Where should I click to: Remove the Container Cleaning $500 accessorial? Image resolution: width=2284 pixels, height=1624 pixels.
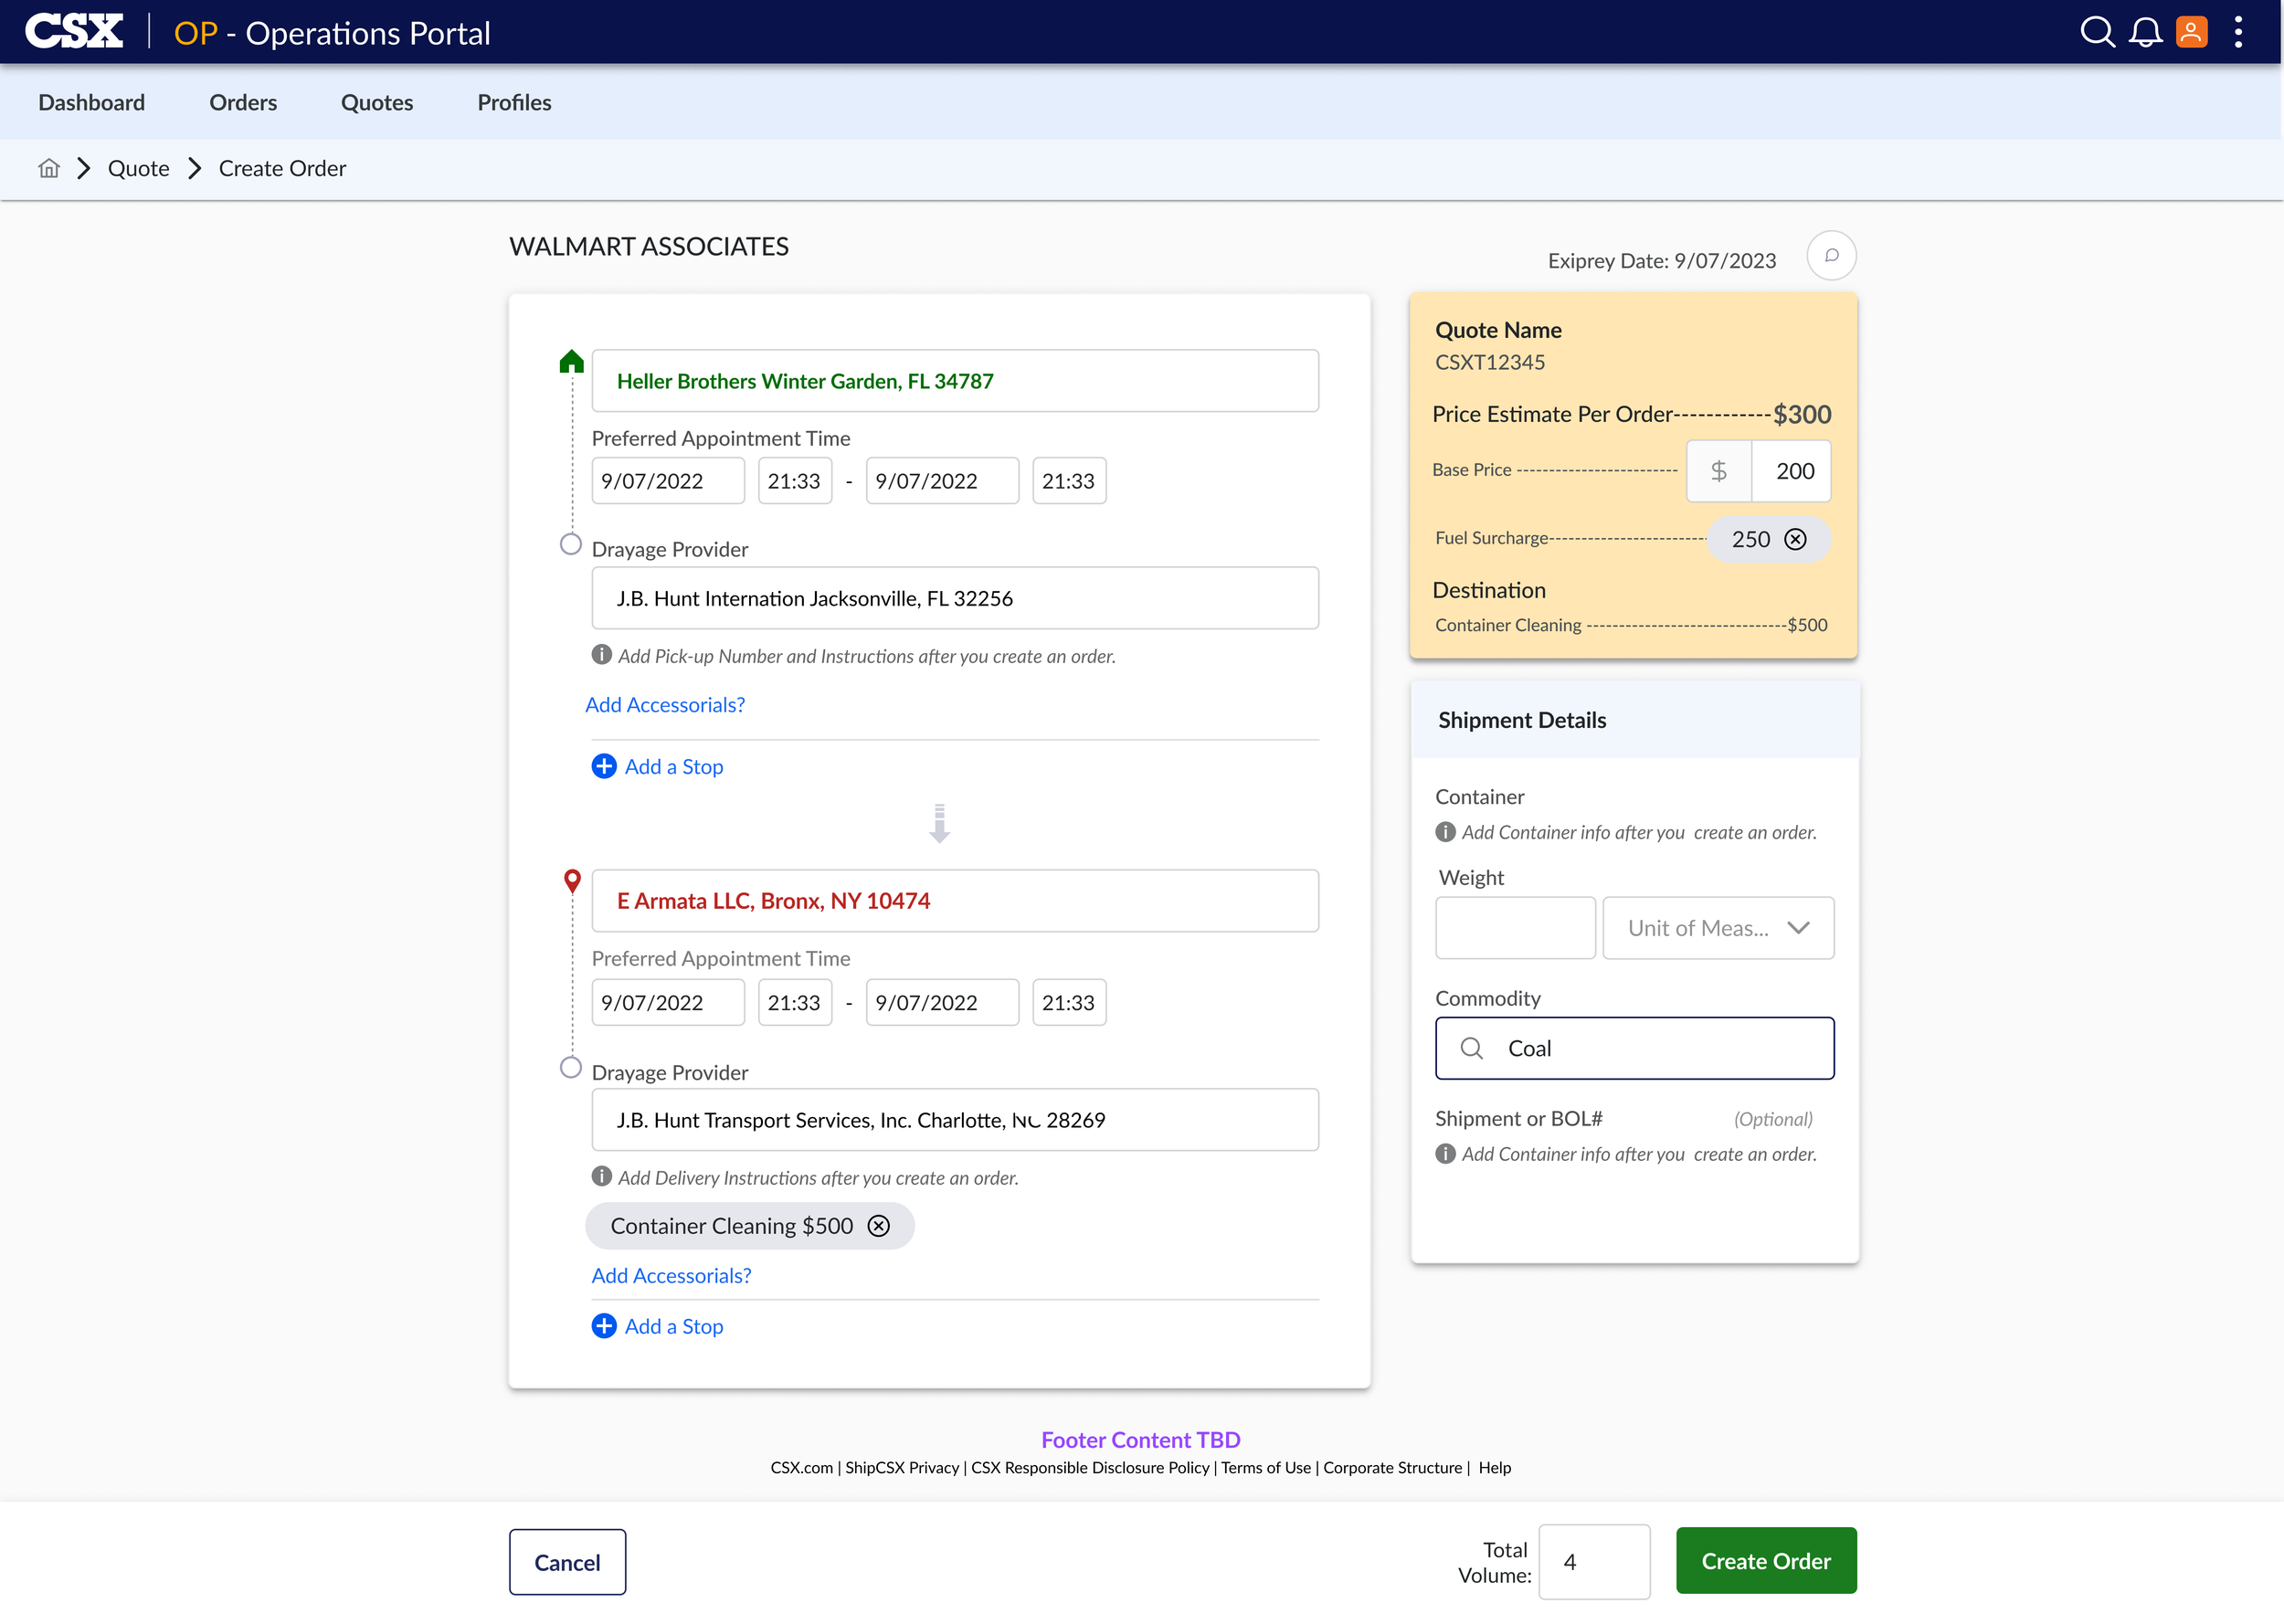tap(878, 1226)
